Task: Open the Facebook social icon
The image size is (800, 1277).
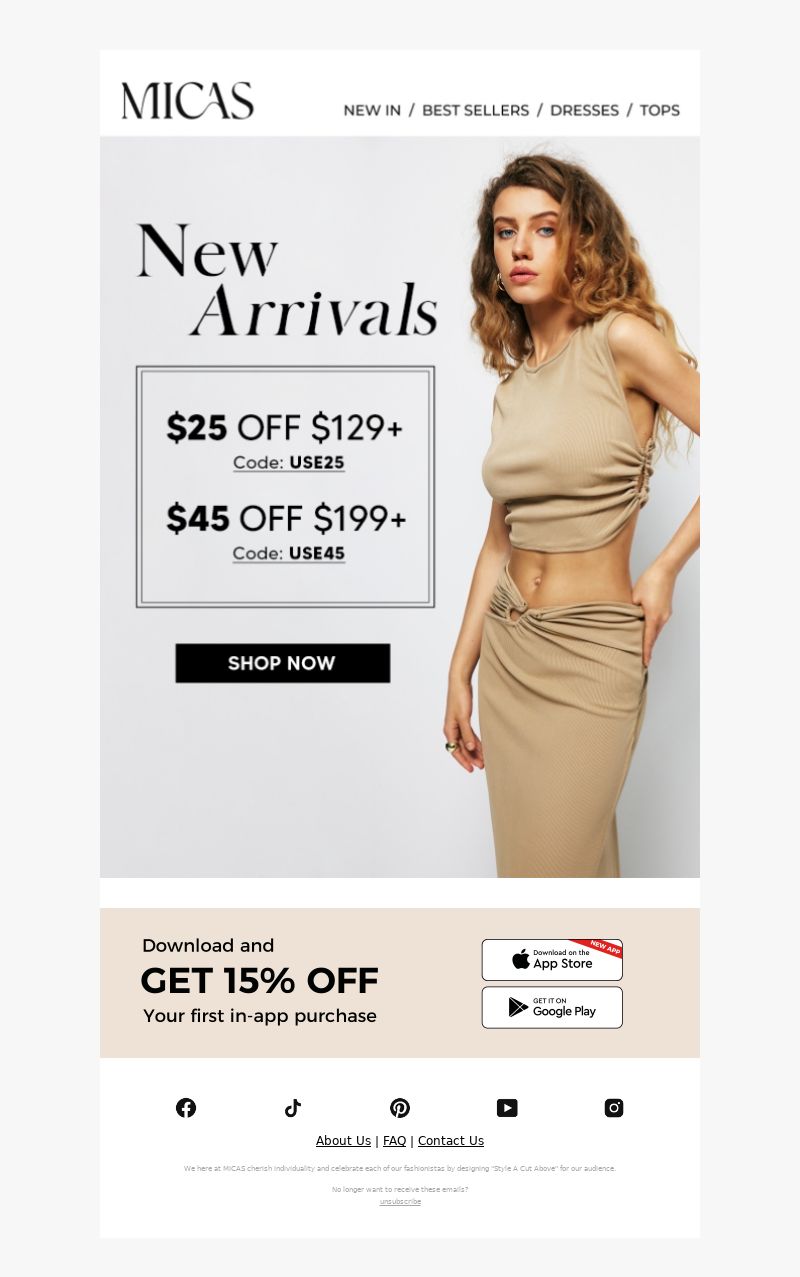Action: click(186, 1107)
